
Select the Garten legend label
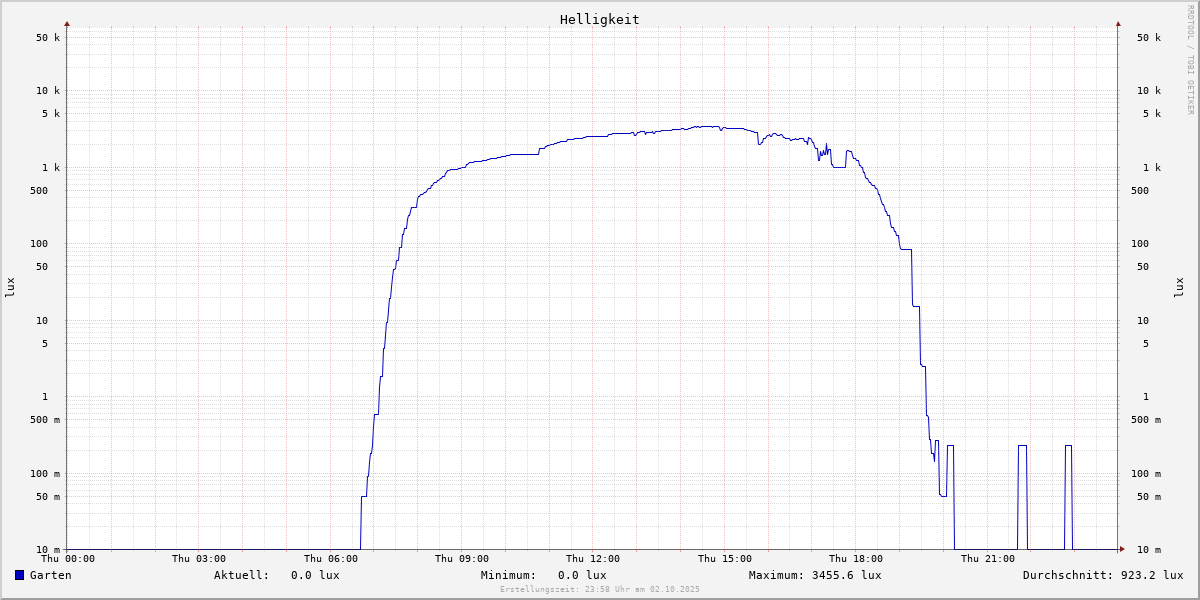(x=51, y=575)
